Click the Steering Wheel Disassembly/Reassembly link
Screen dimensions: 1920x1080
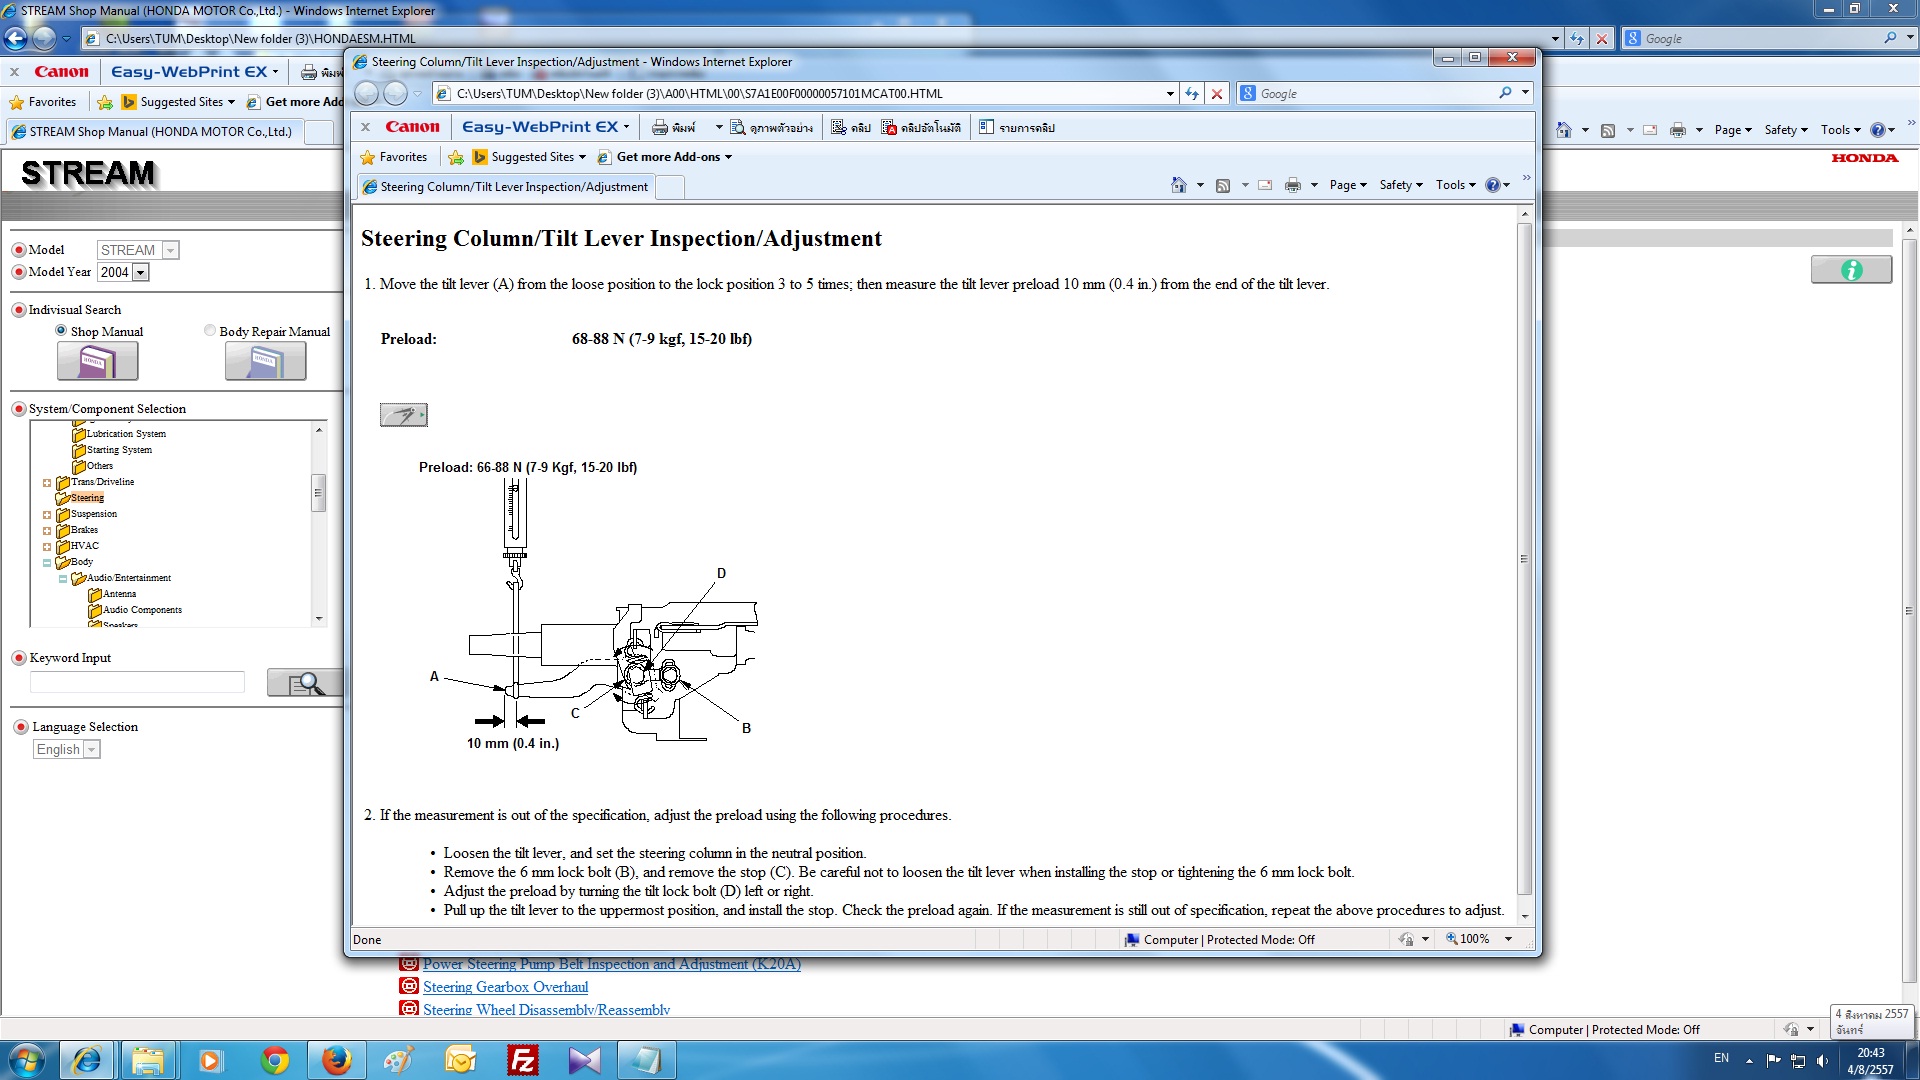[546, 1009]
